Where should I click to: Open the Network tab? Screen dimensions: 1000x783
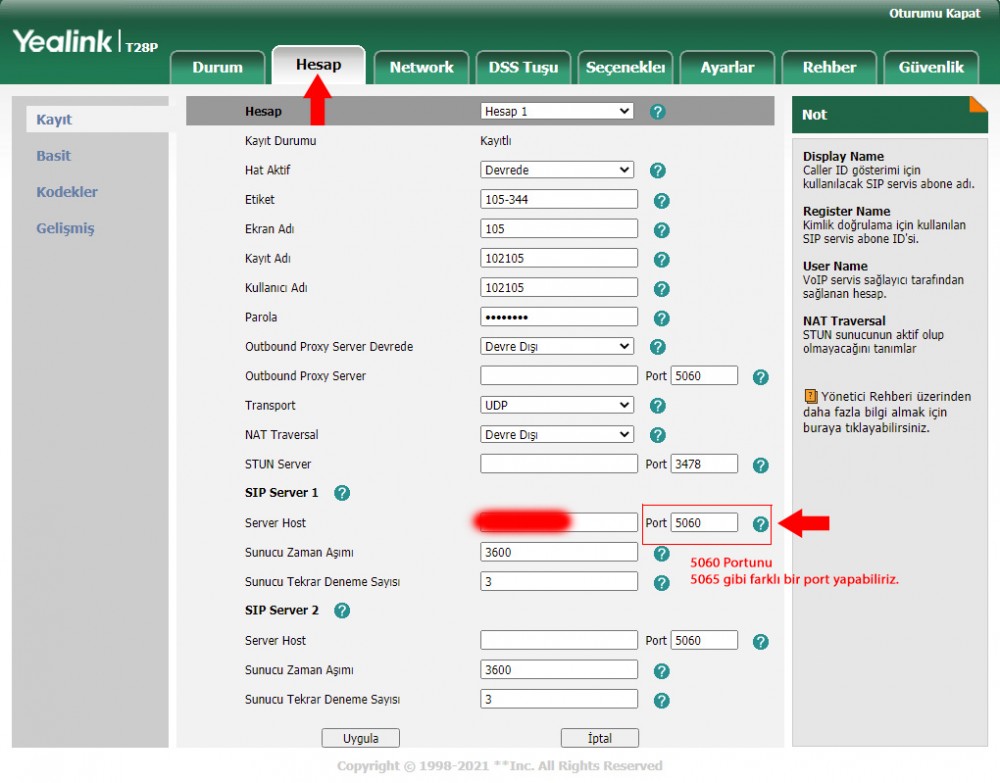421,68
